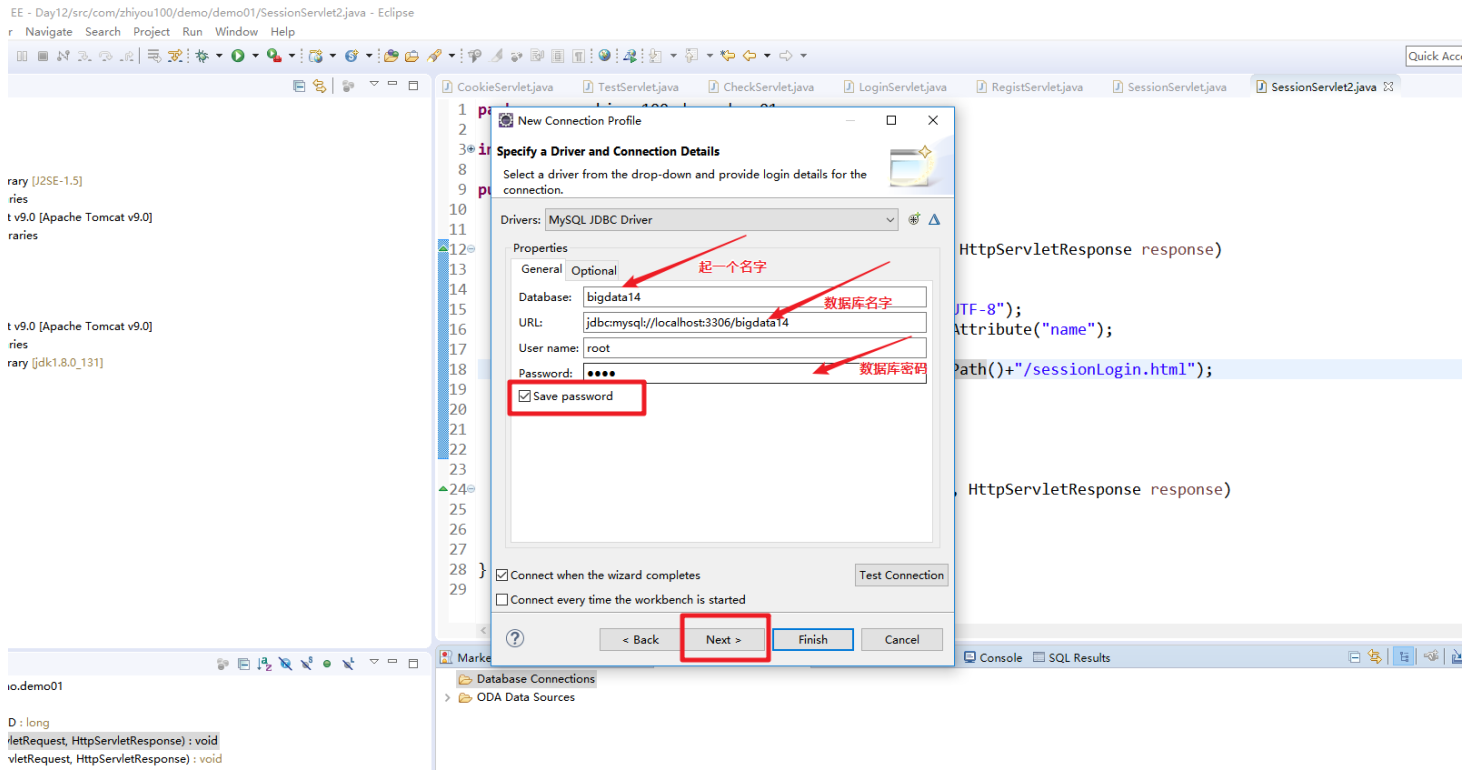
Task: Click Hide Static Members icon in Outline view
Action: [x=307, y=663]
